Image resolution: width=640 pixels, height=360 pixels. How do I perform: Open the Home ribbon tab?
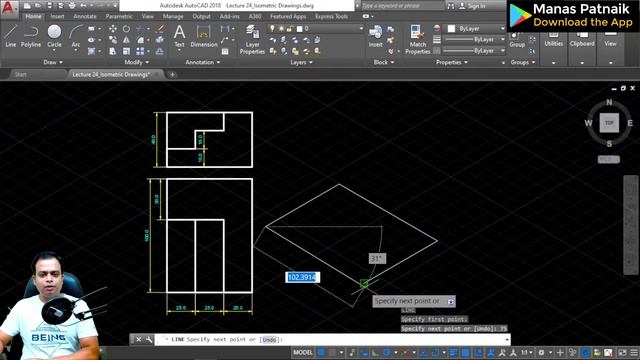pyautogui.click(x=33, y=16)
